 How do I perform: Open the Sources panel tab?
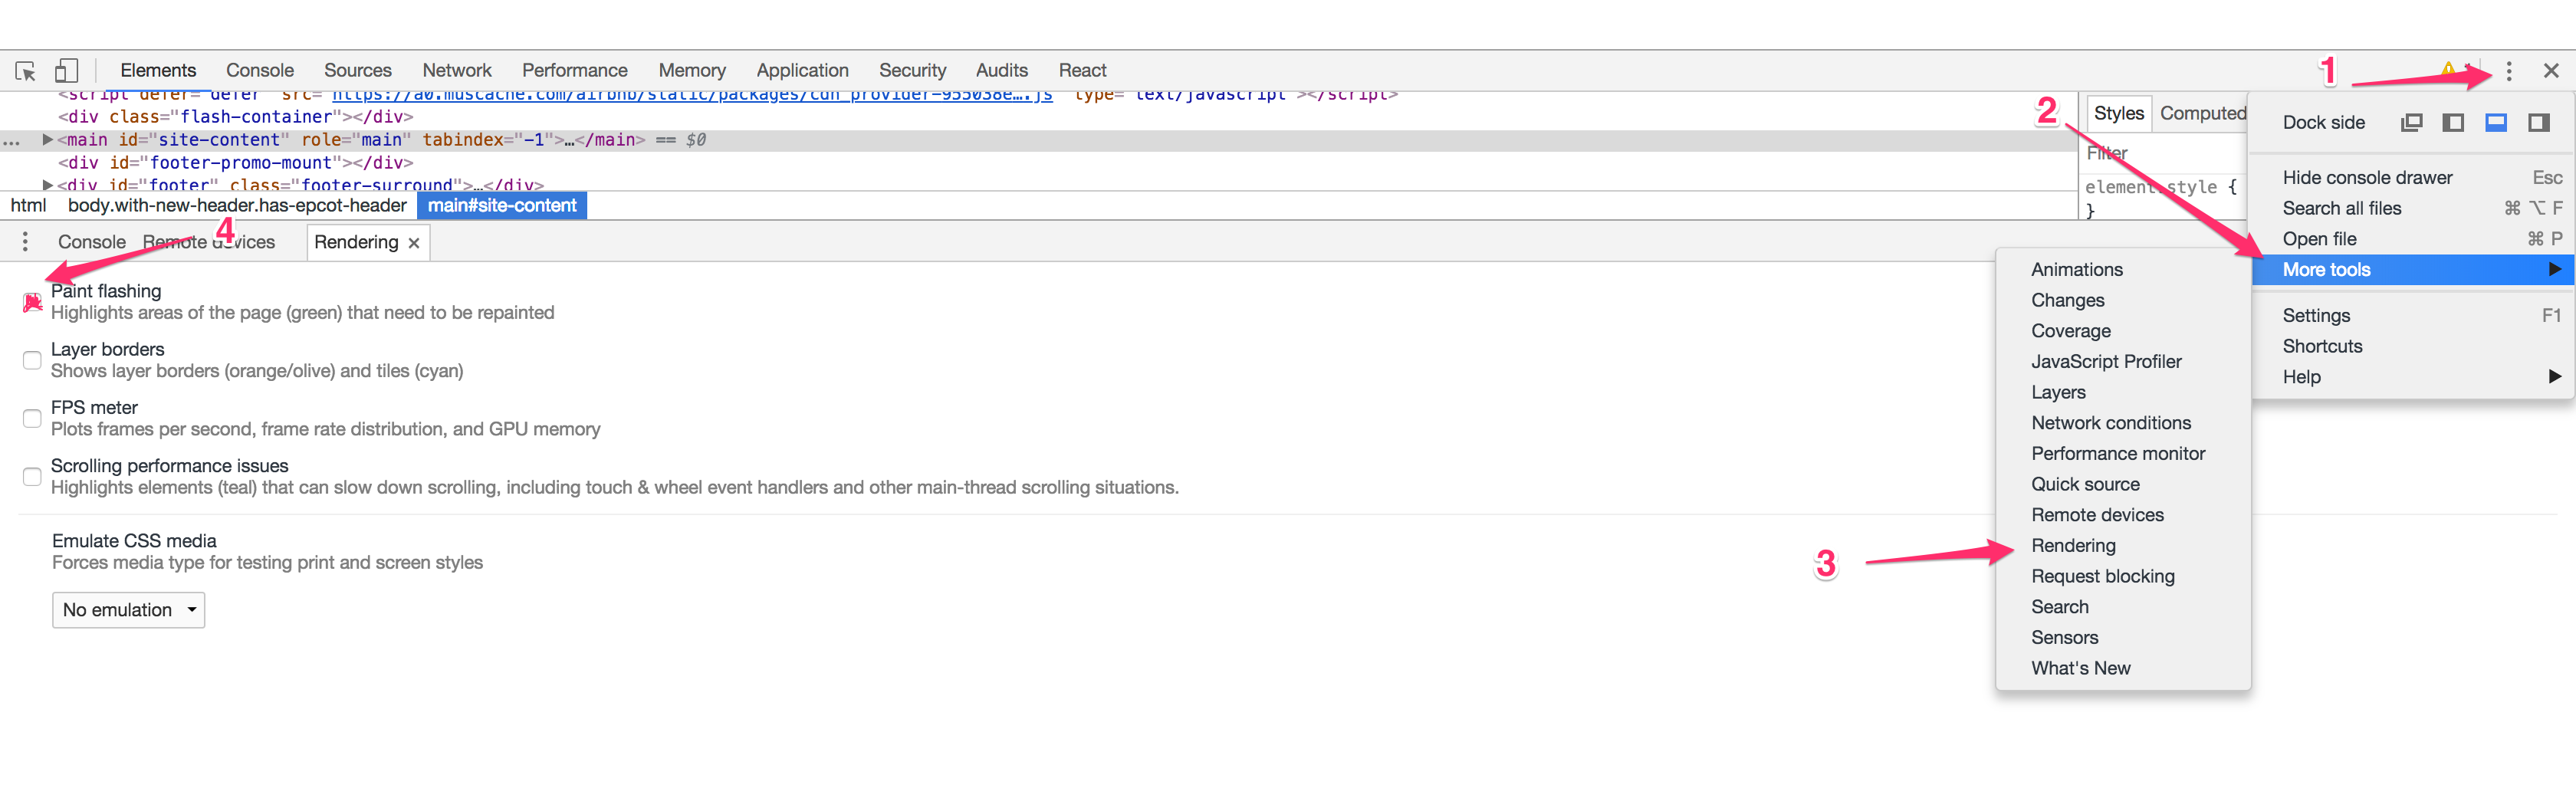click(358, 71)
